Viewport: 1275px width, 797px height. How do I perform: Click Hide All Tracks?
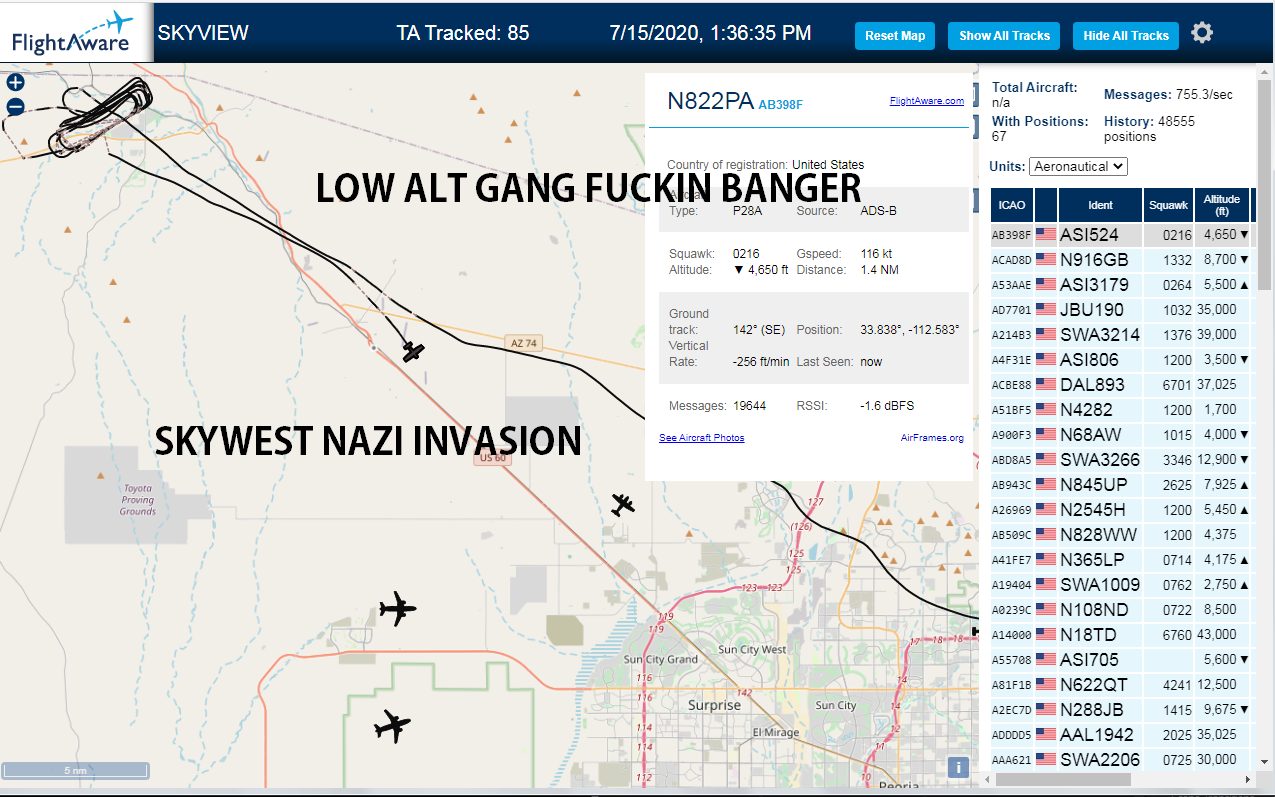(1126, 36)
